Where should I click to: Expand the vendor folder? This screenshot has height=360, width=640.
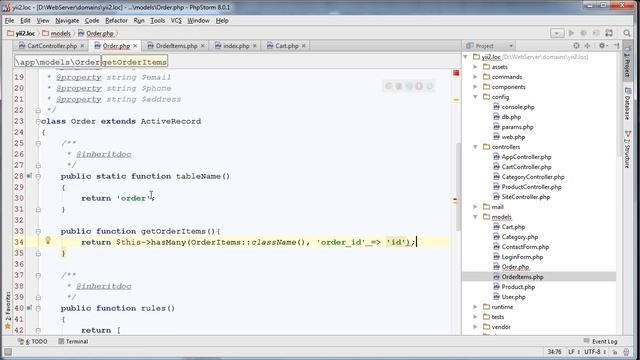pyautogui.click(x=476, y=327)
